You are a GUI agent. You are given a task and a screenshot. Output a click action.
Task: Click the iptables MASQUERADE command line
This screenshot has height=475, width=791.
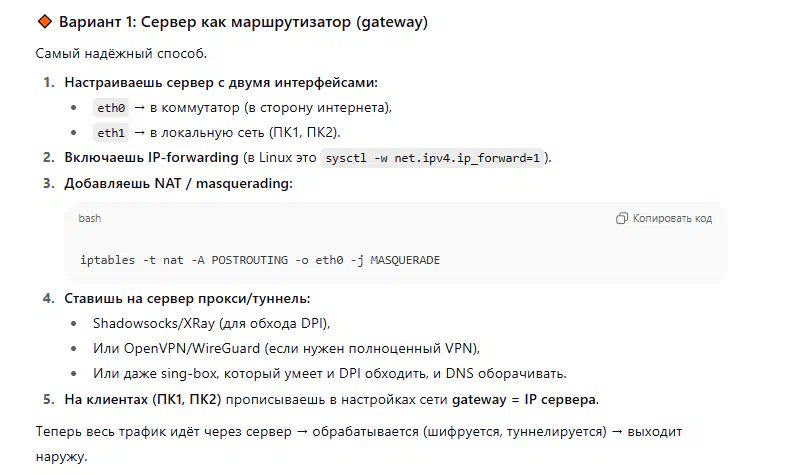tap(260, 260)
